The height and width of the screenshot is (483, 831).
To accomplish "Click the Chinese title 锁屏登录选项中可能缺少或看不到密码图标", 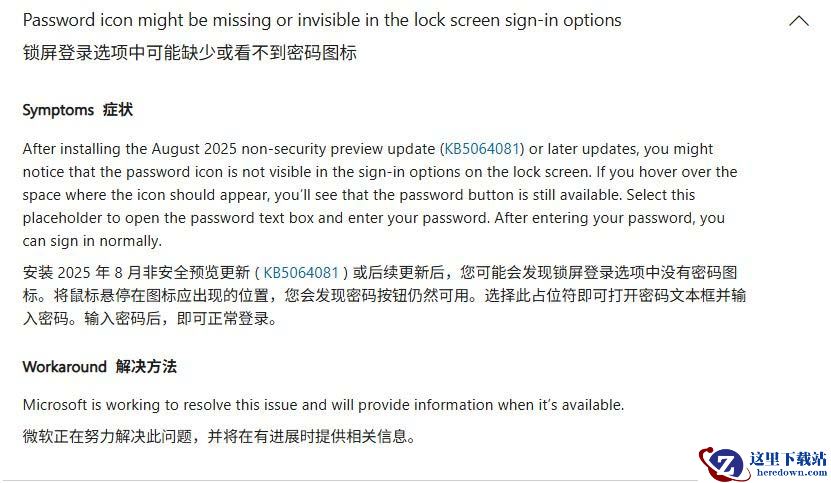I will 190,53.
